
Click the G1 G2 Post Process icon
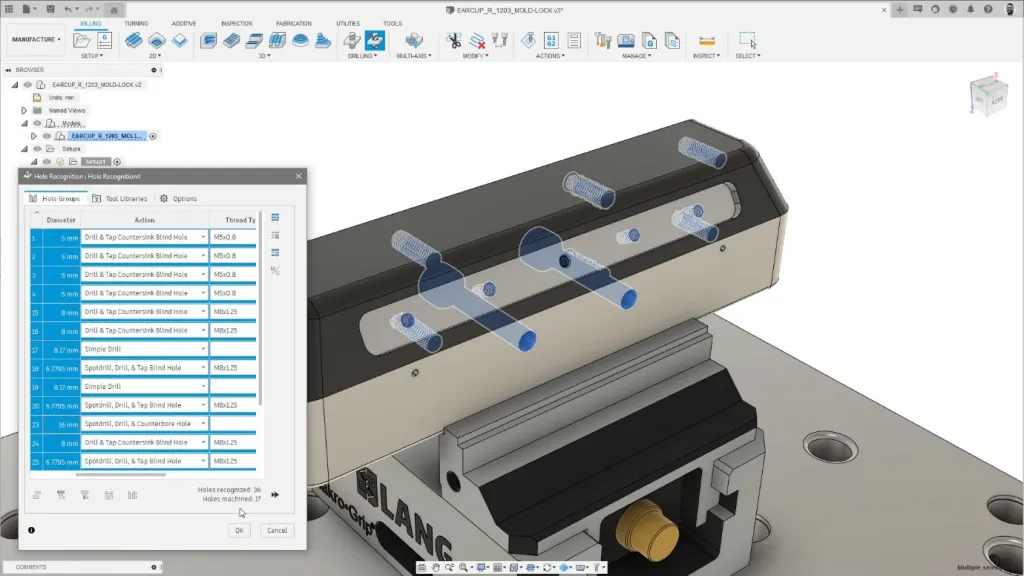550,41
